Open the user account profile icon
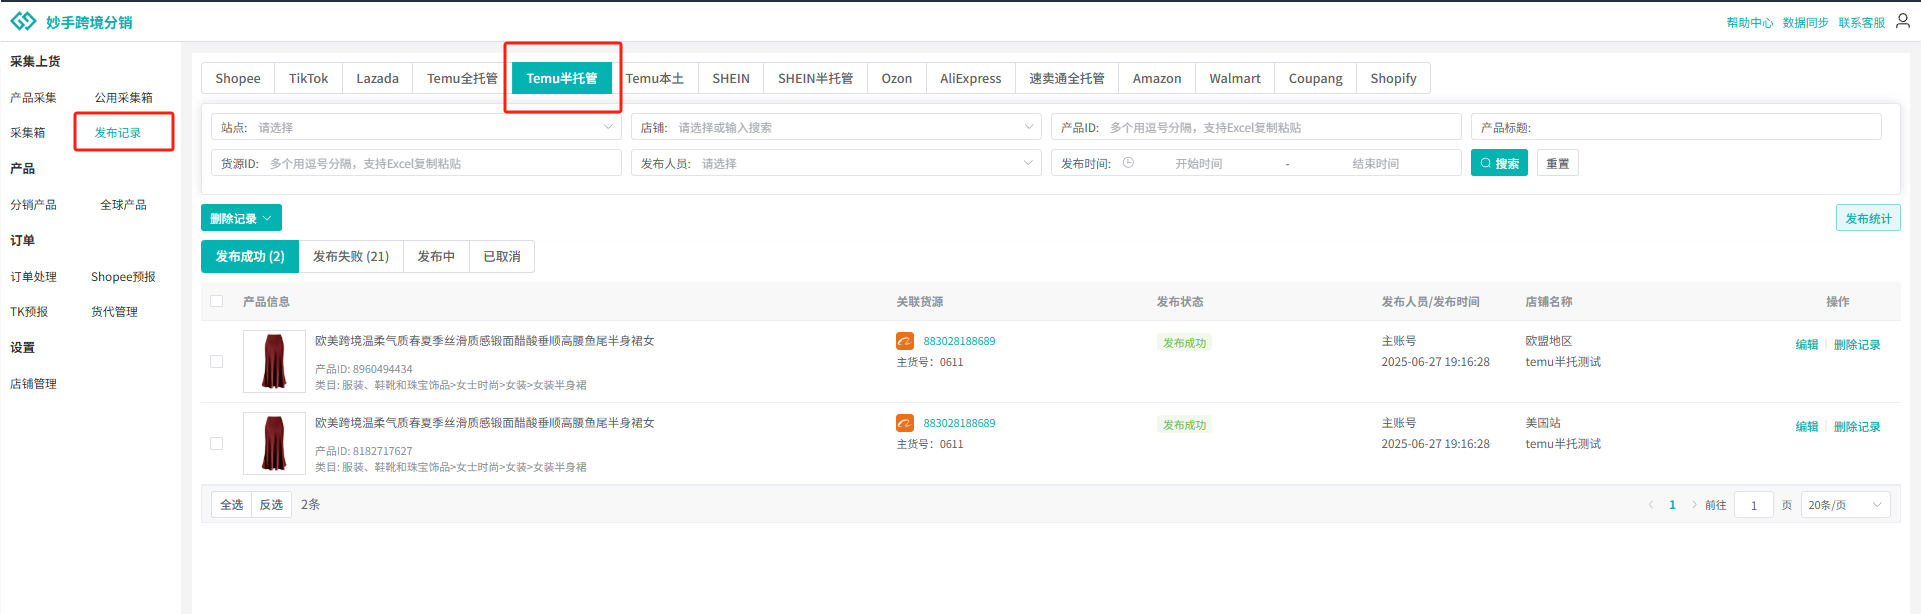This screenshot has height=614, width=1921. coord(1902,21)
